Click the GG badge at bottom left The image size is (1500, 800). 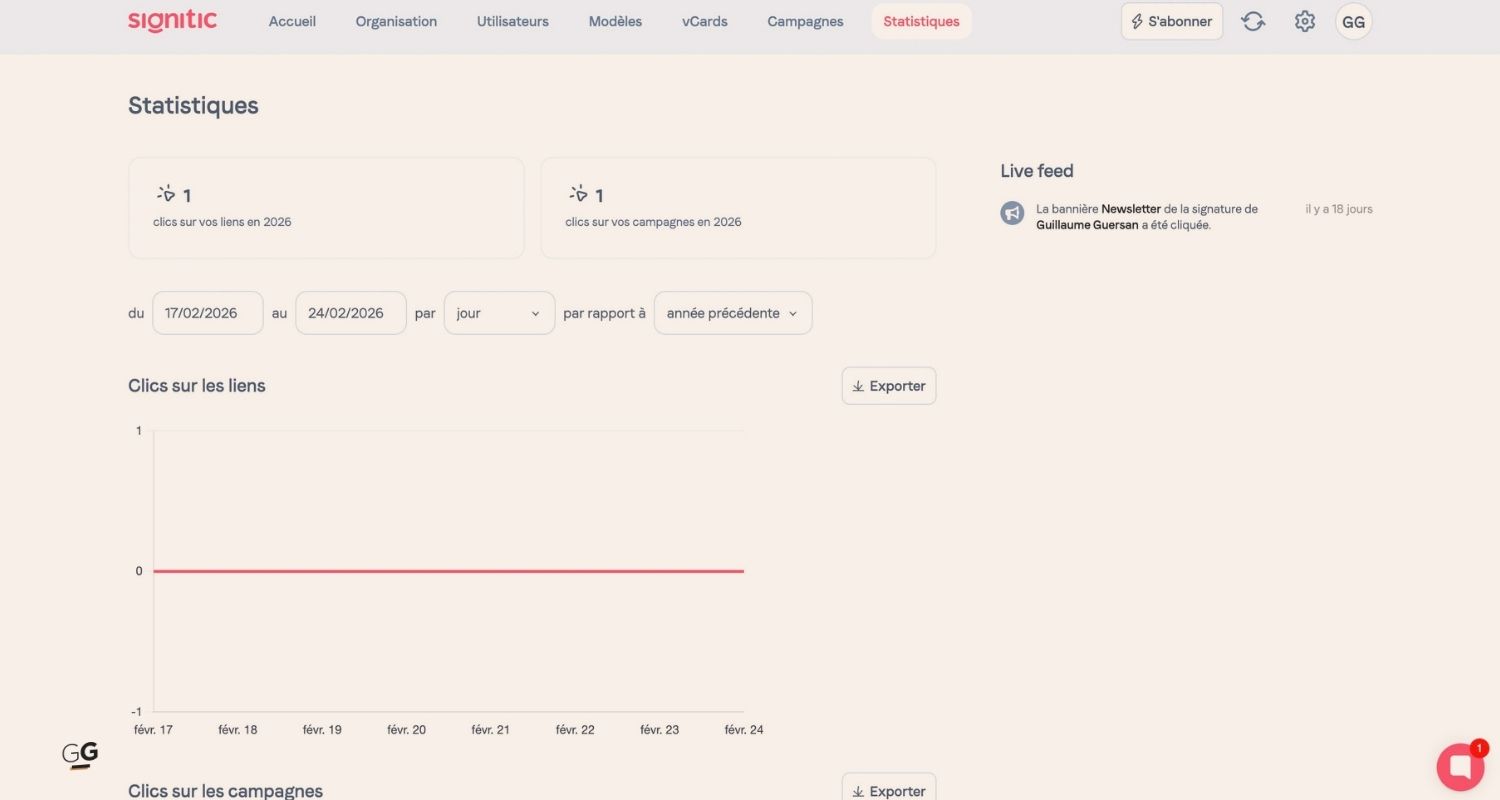coord(80,755)
